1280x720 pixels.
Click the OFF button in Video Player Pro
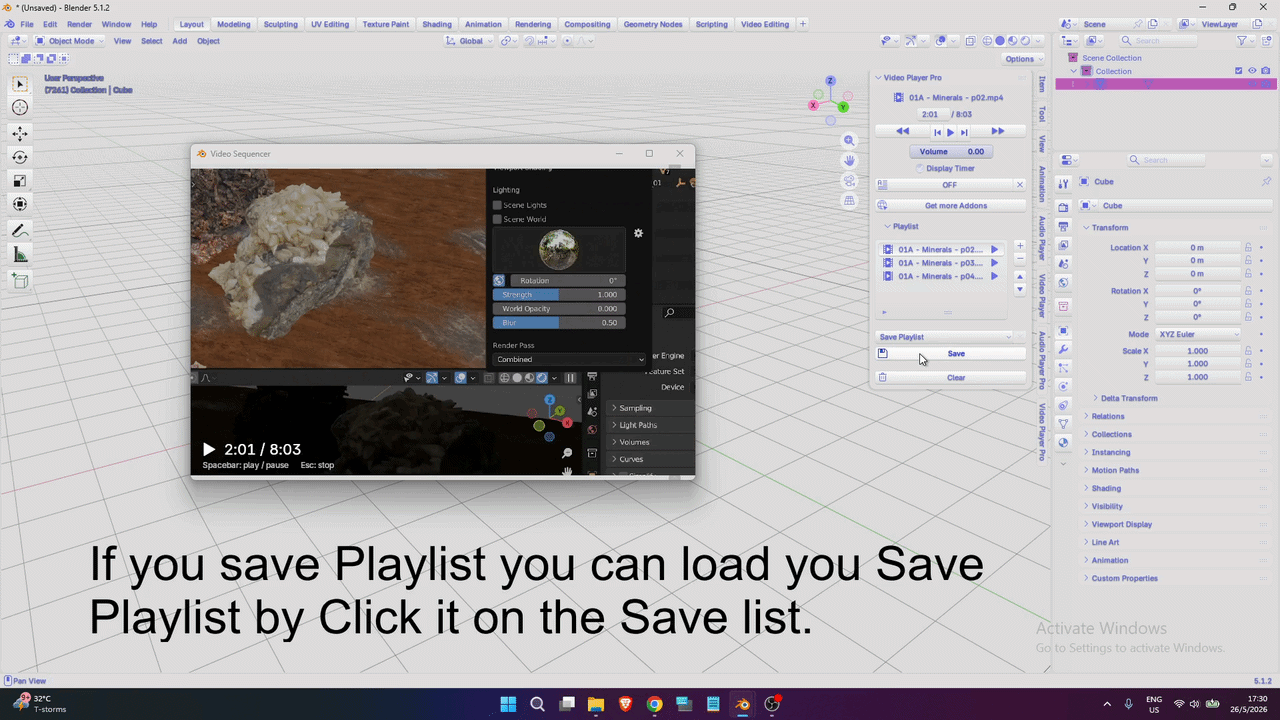point(945,185)
